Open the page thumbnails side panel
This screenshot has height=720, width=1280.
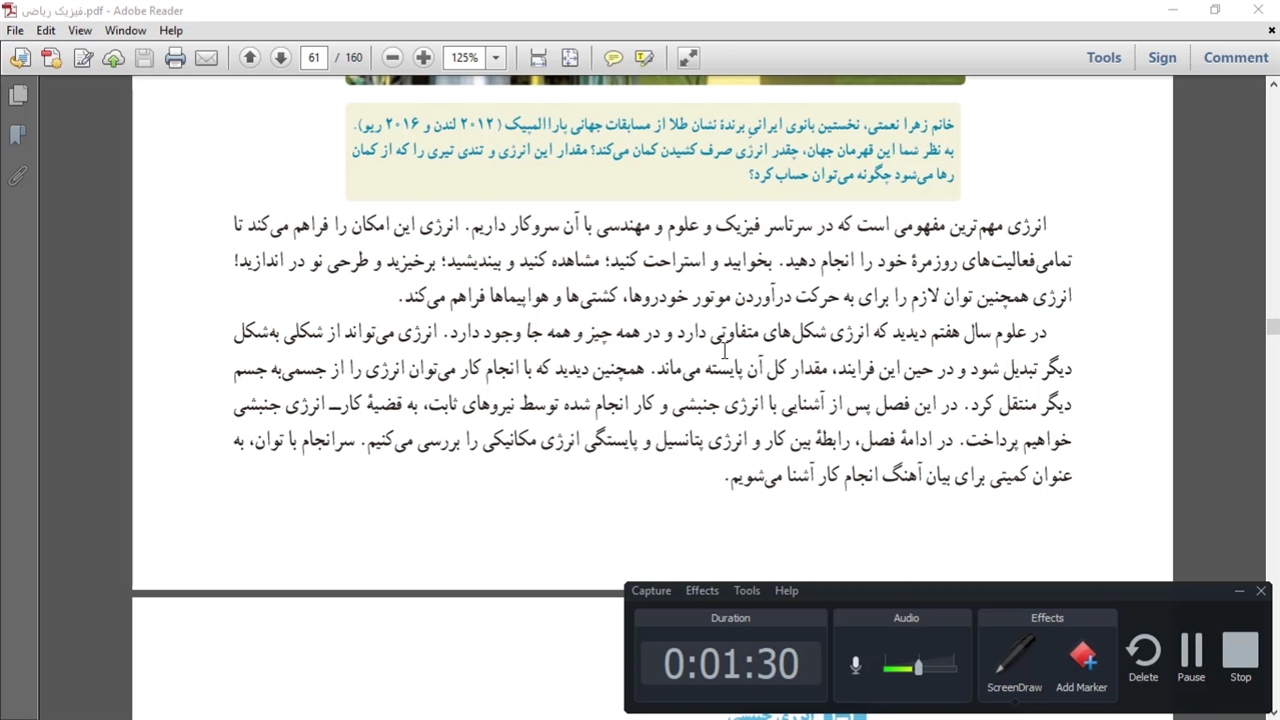18,95
